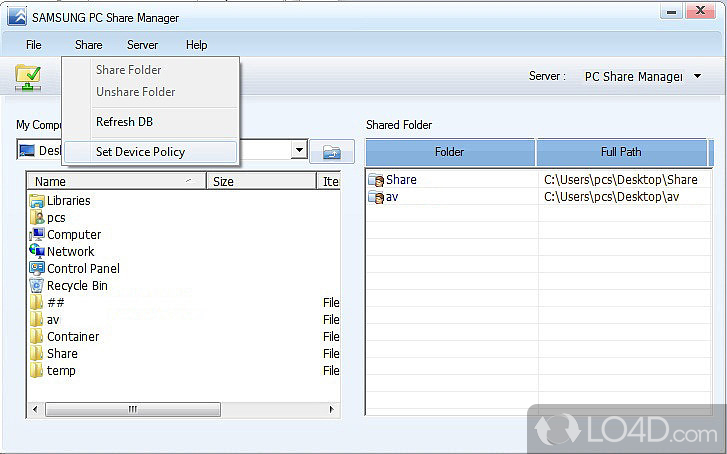Click the path C:\Users\pcs\Desktop\av

612,197
